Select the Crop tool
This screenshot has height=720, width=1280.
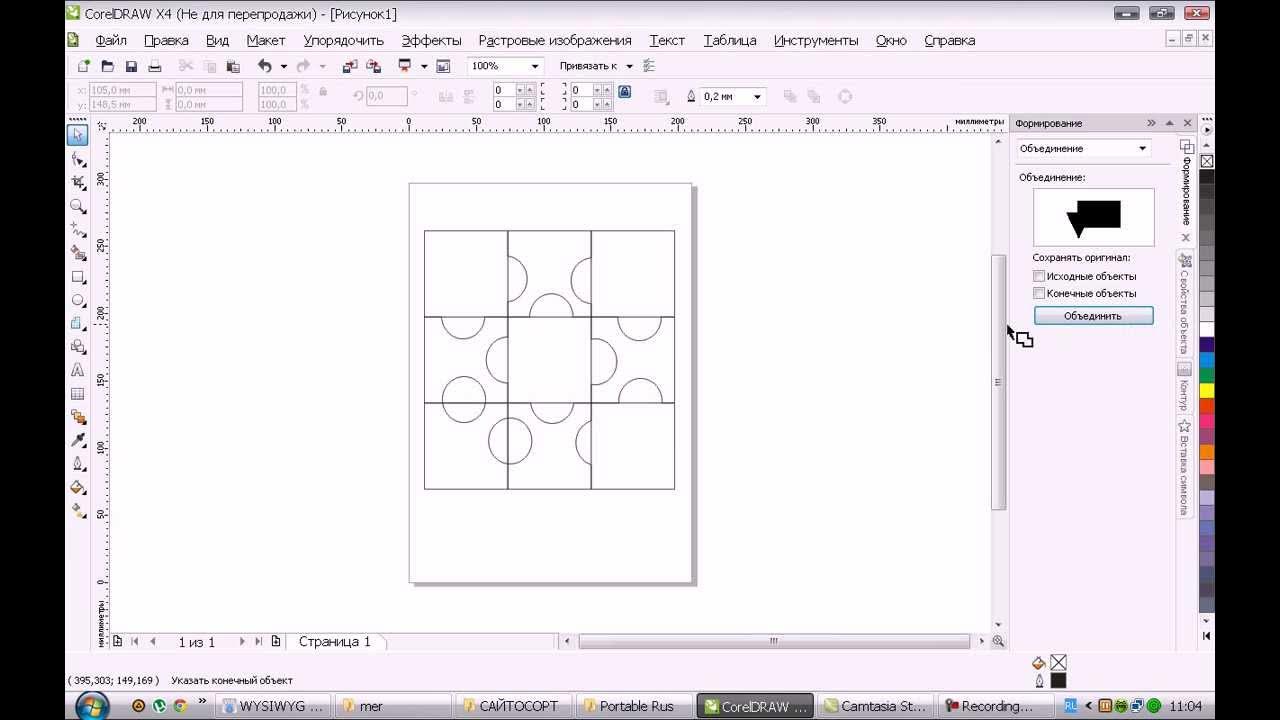(78, 183)
